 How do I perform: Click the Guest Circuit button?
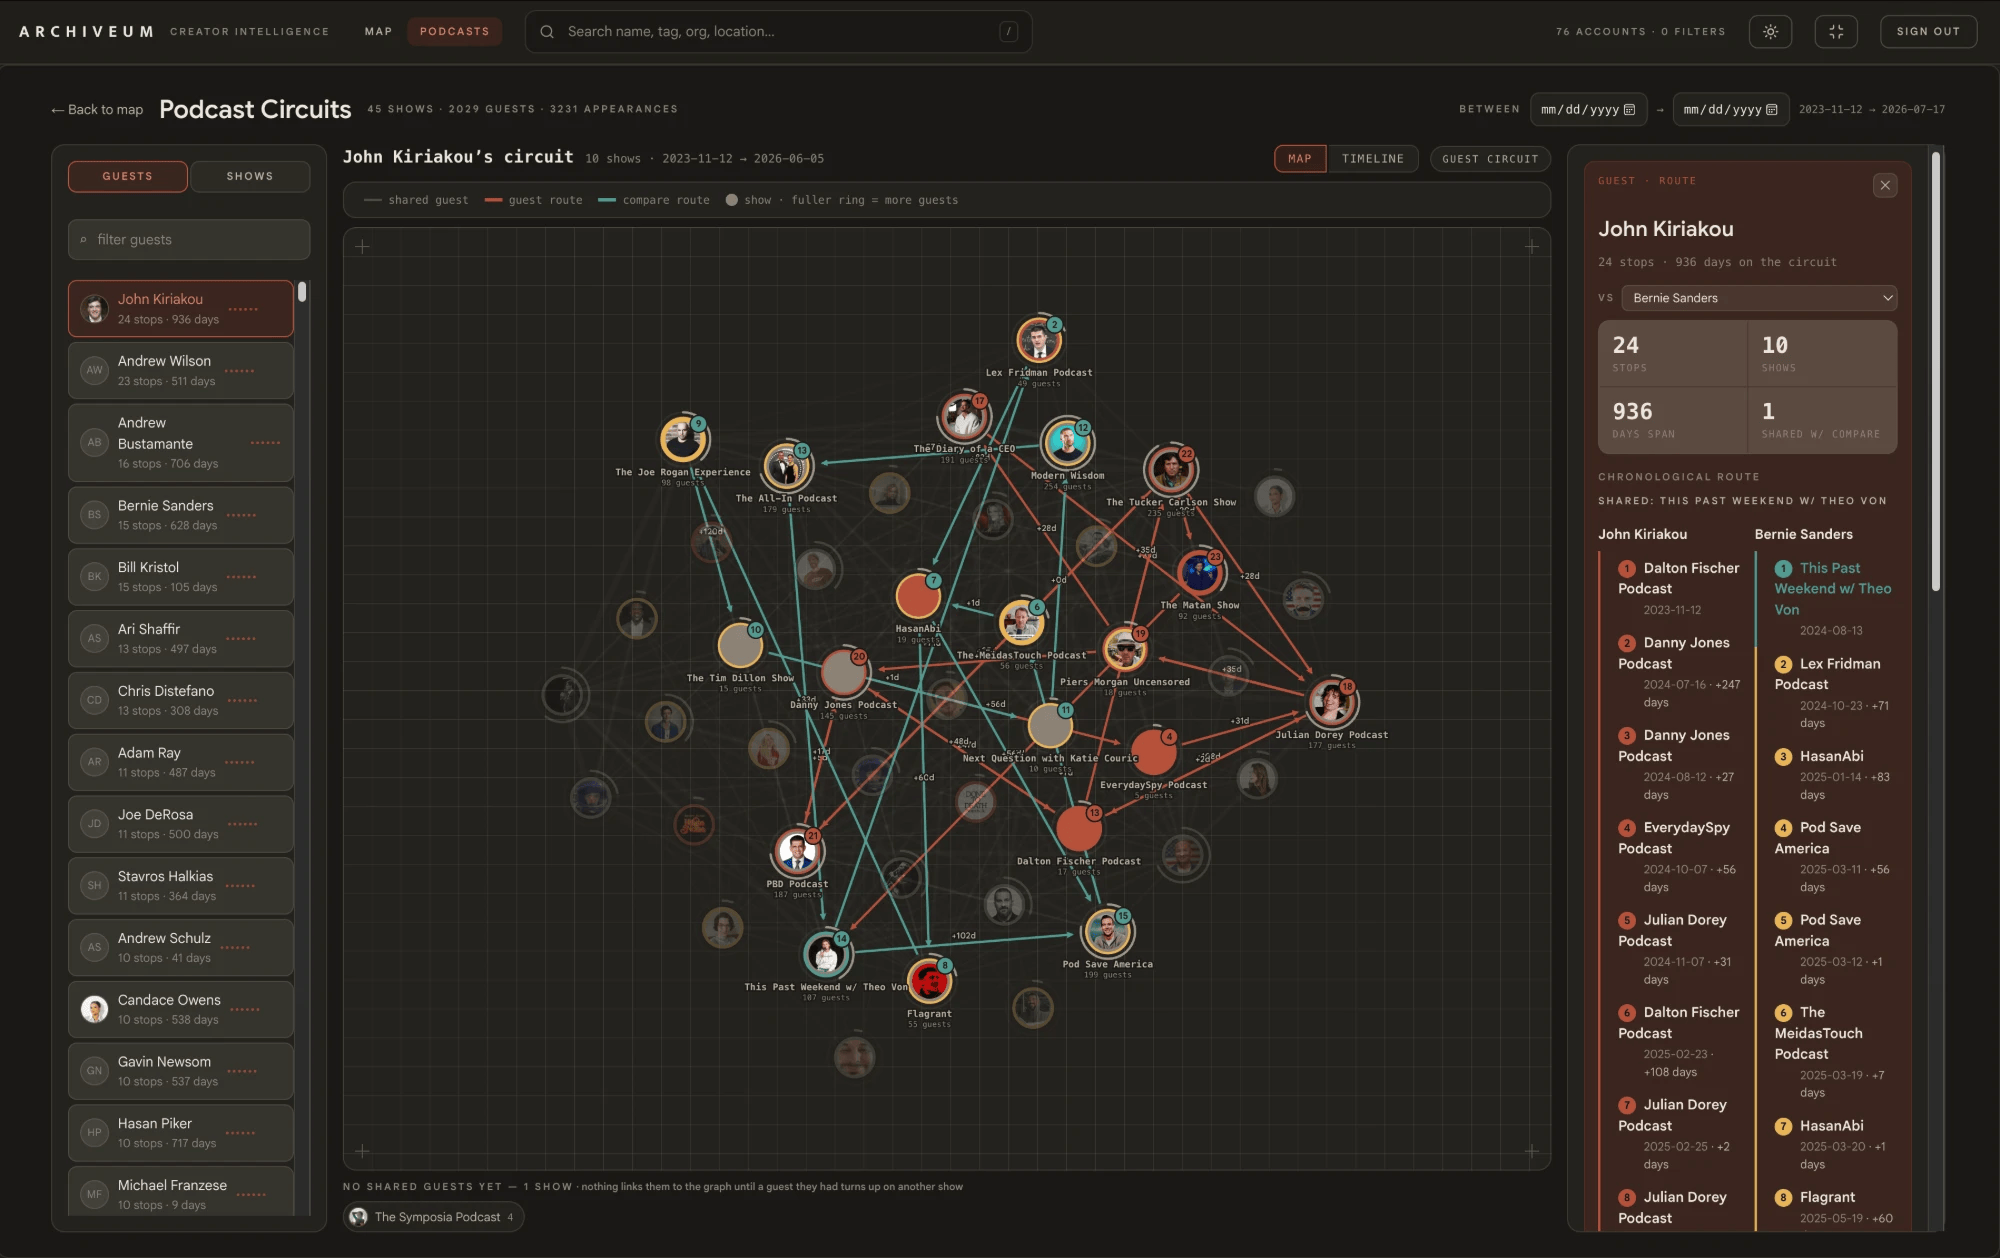[1490, 159]
